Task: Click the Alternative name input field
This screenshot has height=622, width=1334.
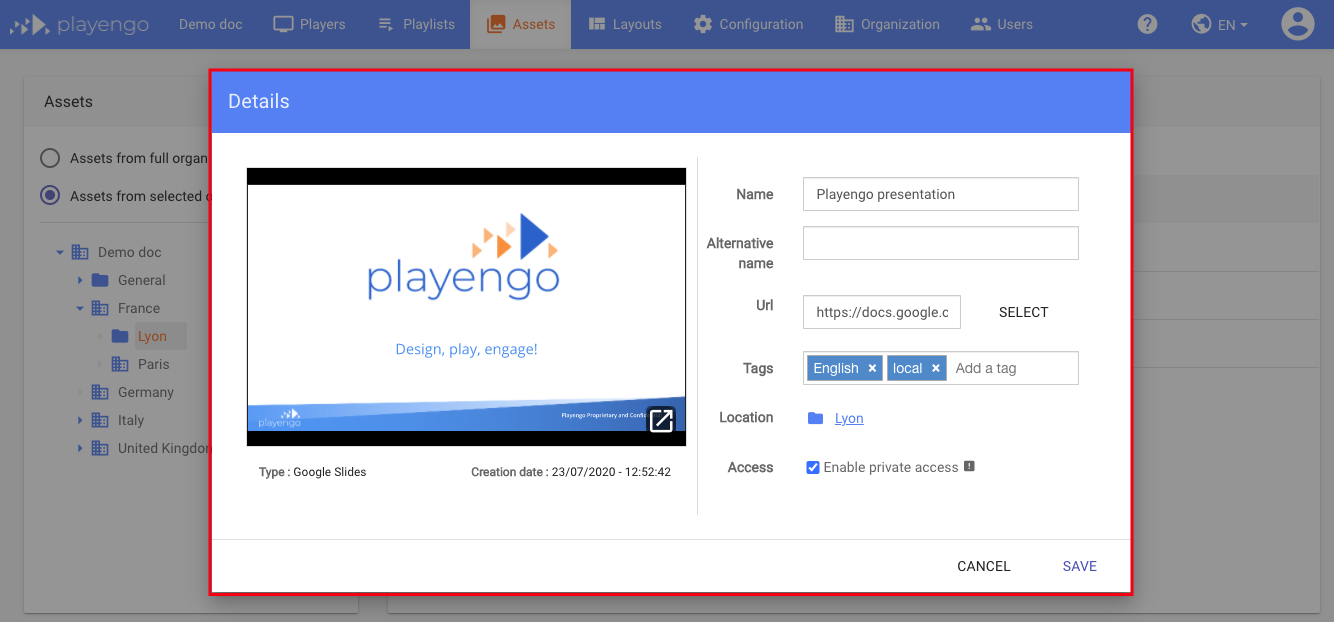Action: tap(940, 243)
